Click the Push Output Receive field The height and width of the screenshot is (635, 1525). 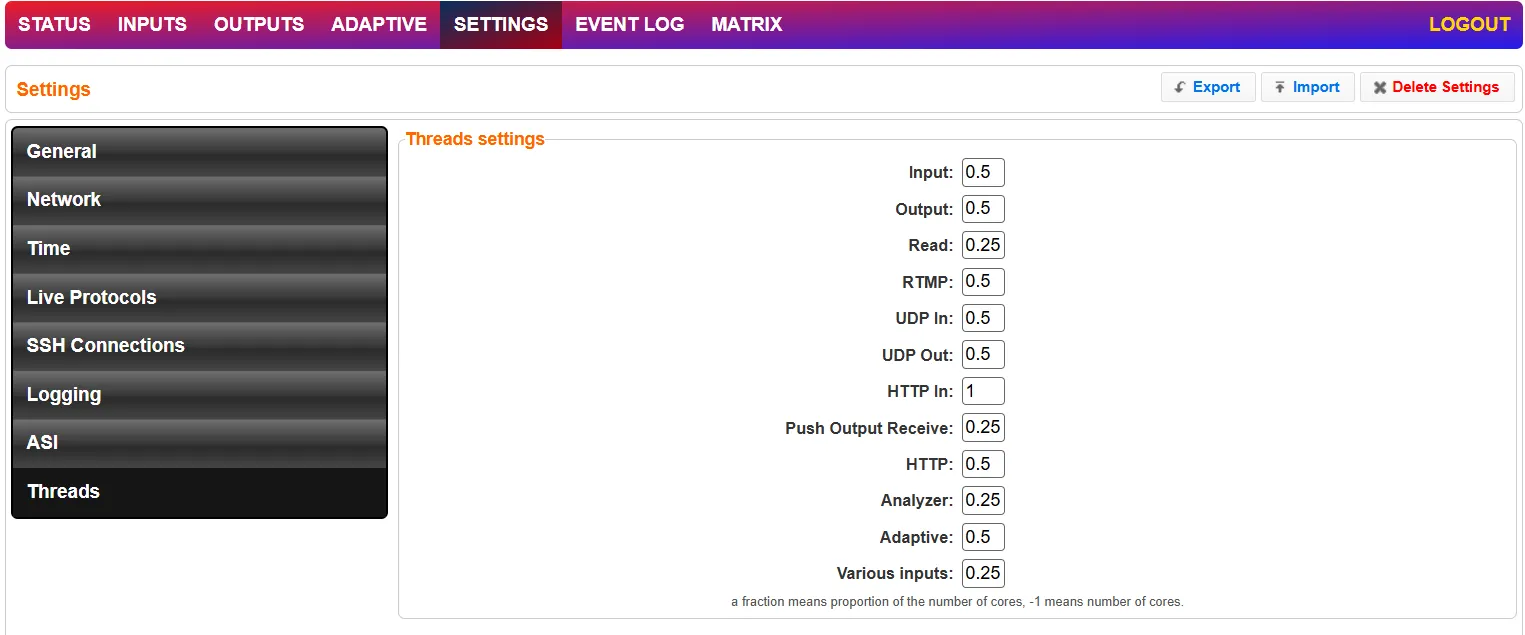pos(983,428)
